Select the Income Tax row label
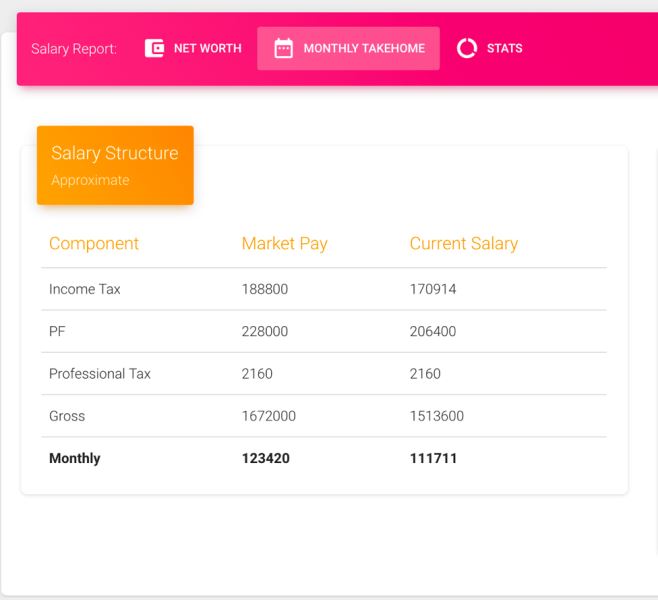The height and width of the screenshot is (600, 658). coord(85,289)
